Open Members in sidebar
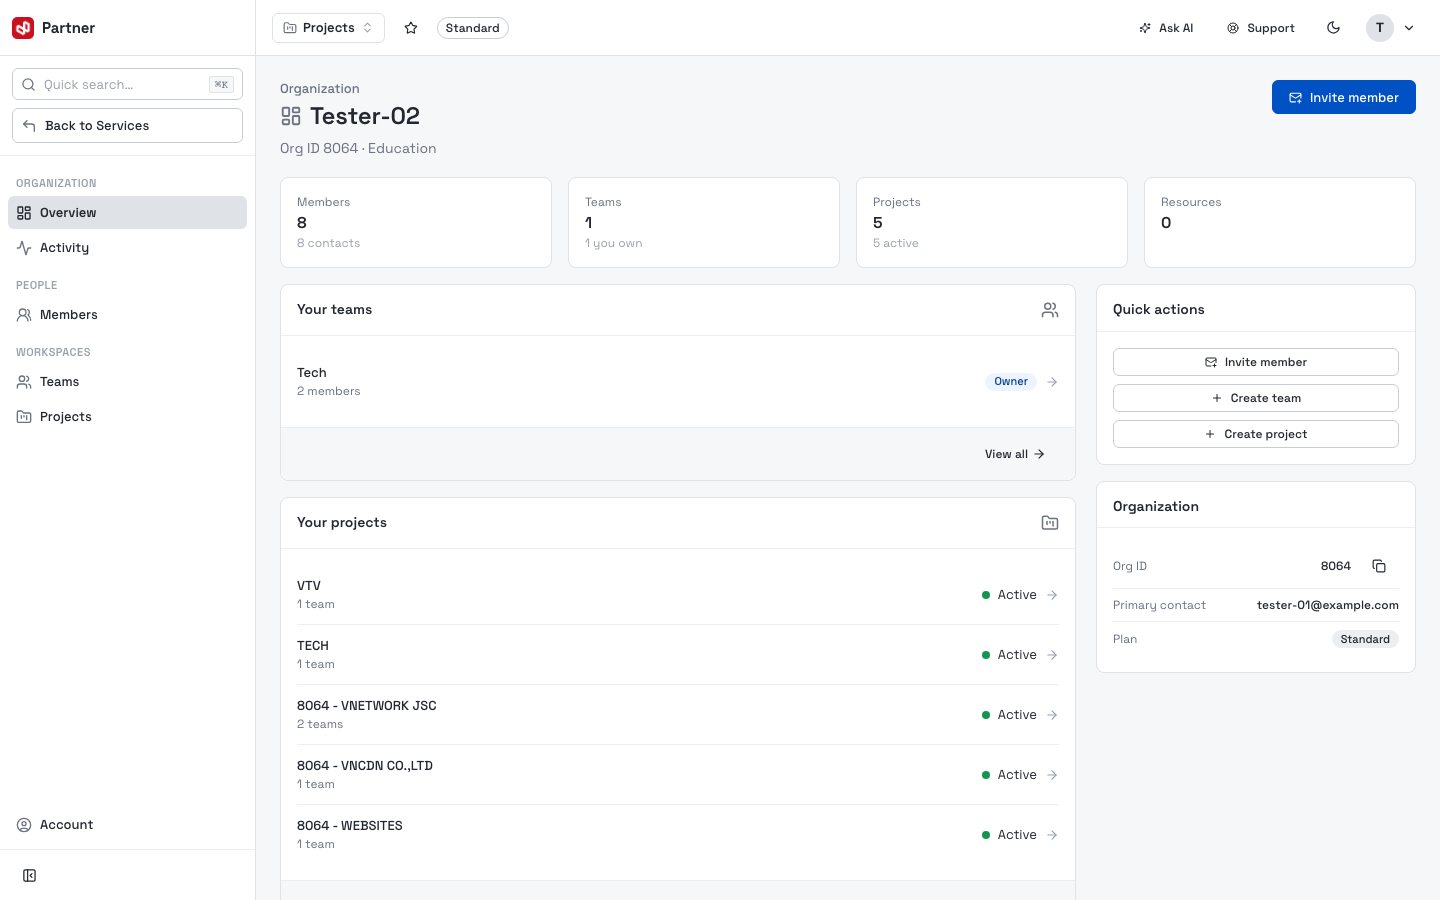This screenshot has width=1440, height=900. (x=127, y=315)
